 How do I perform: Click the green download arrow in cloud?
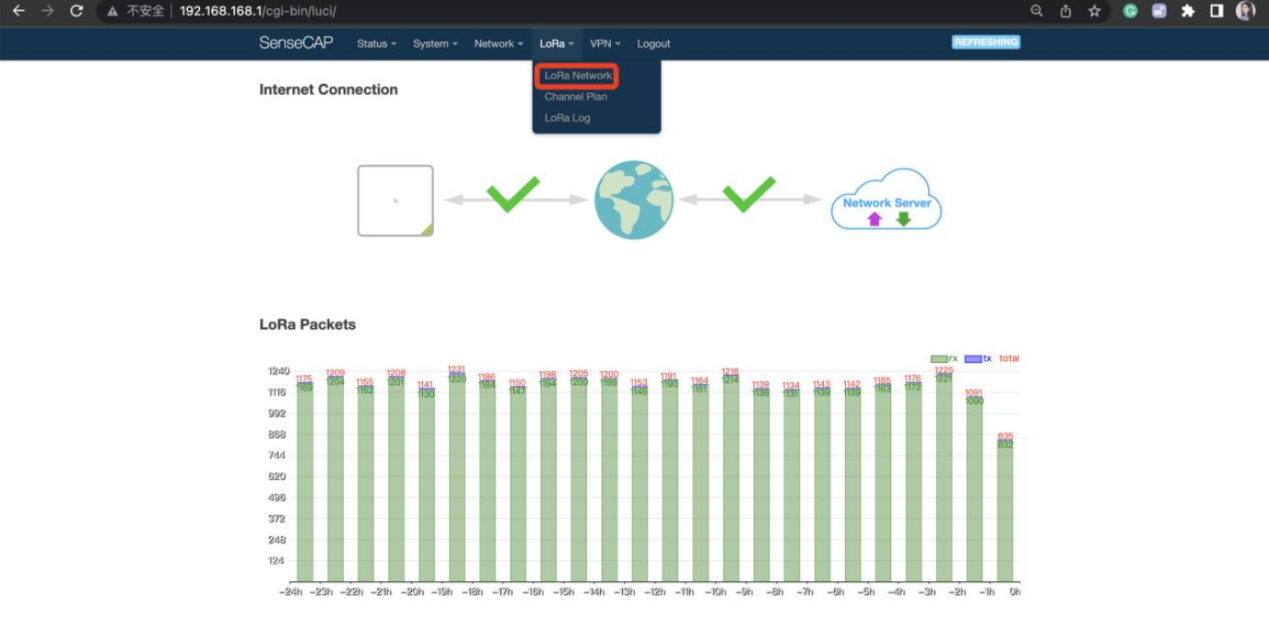(x=903, y=218)
